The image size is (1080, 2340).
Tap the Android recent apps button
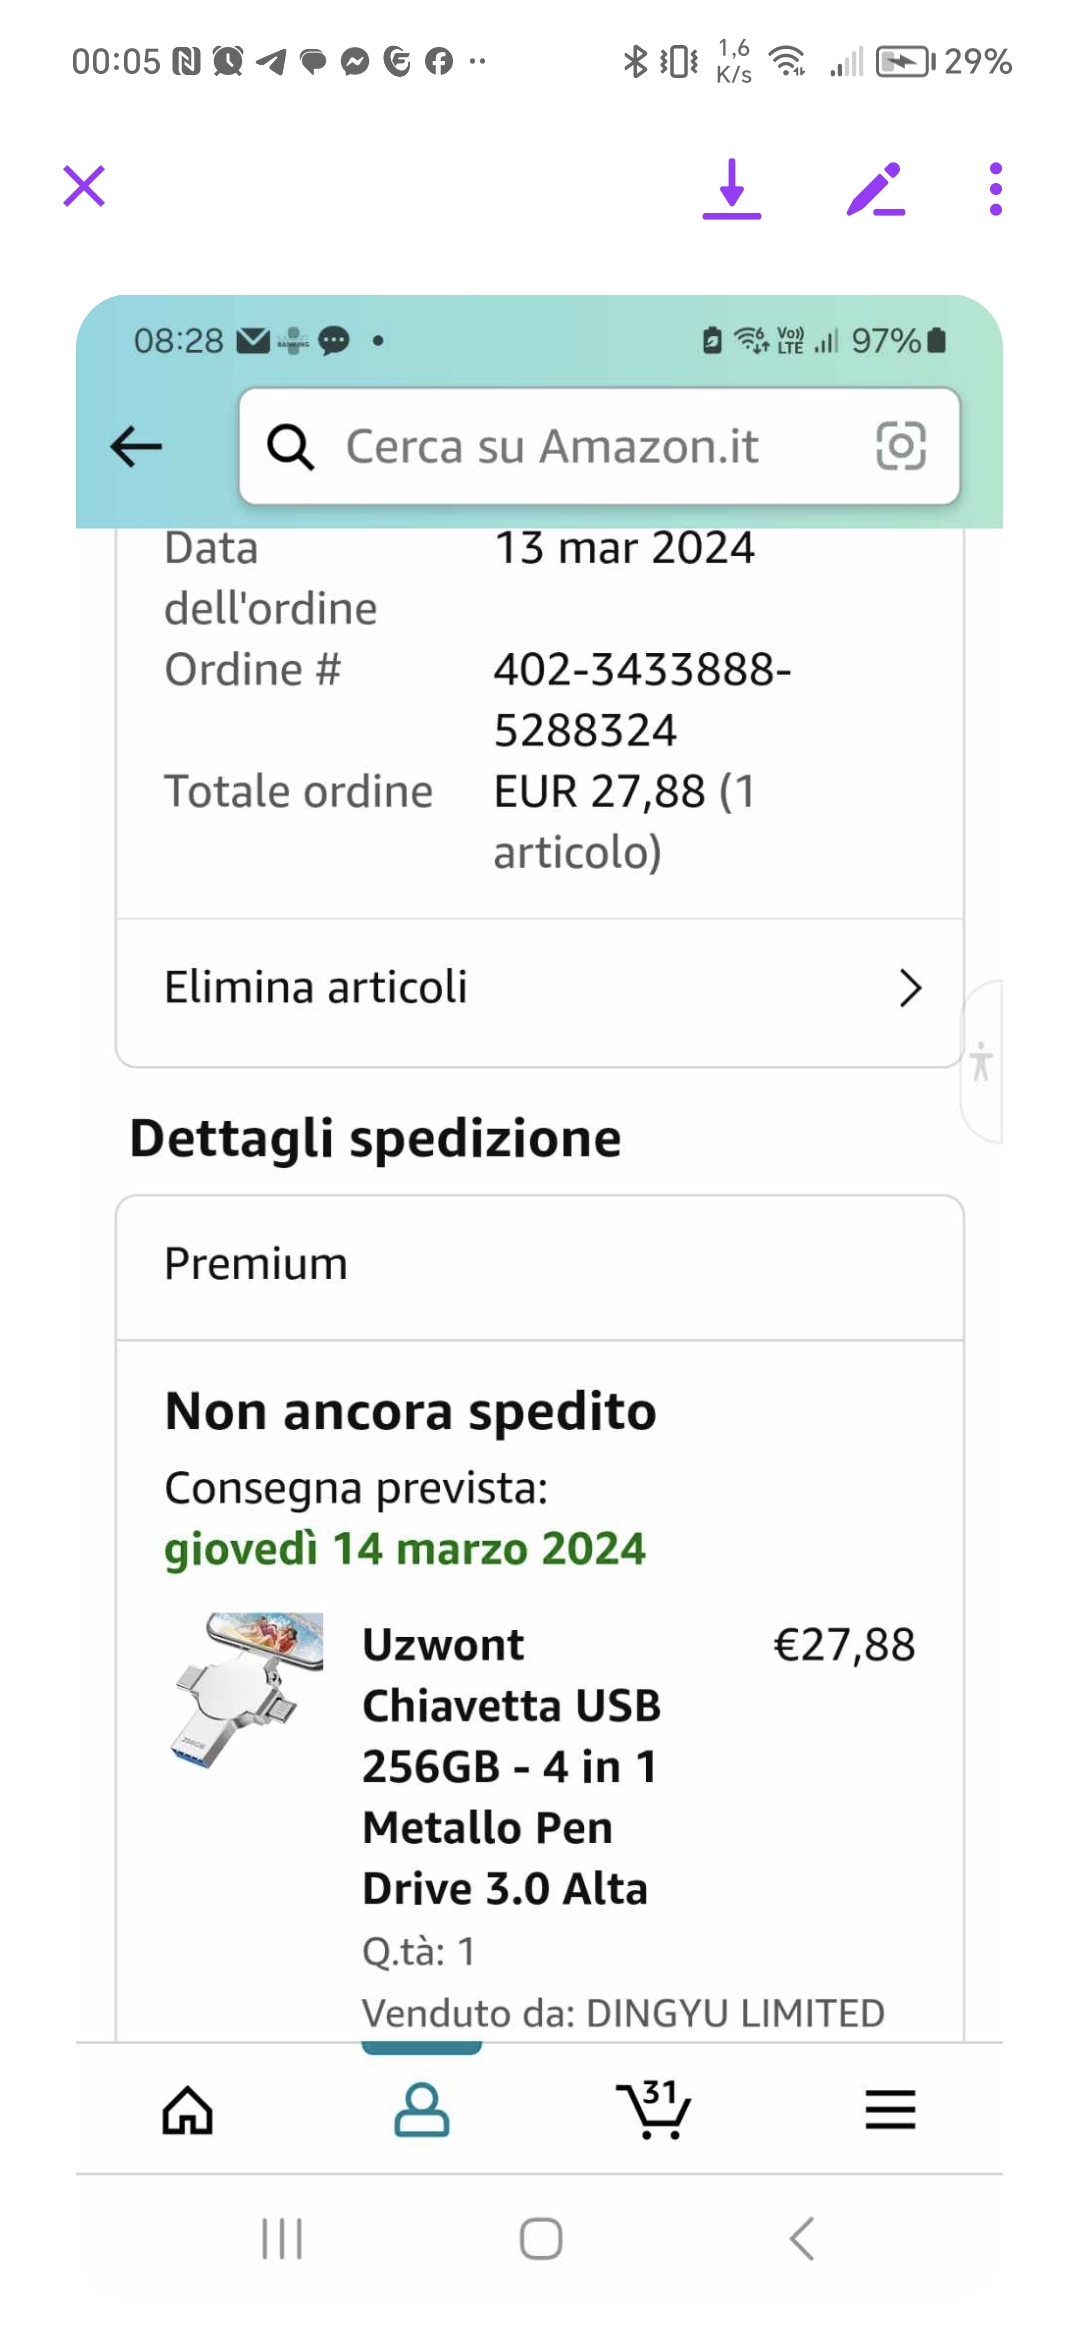282,2238
